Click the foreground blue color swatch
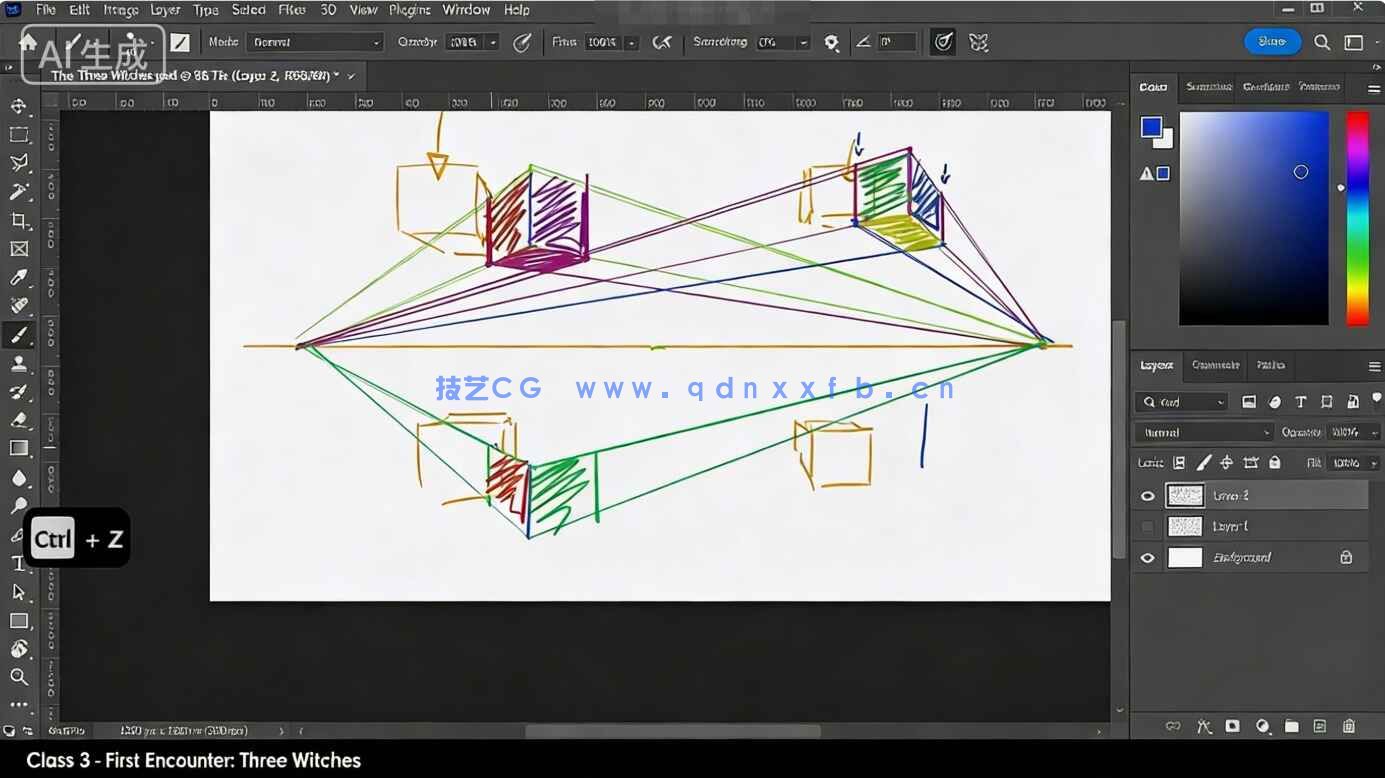1385x778 pixels. pos(1151,127)
